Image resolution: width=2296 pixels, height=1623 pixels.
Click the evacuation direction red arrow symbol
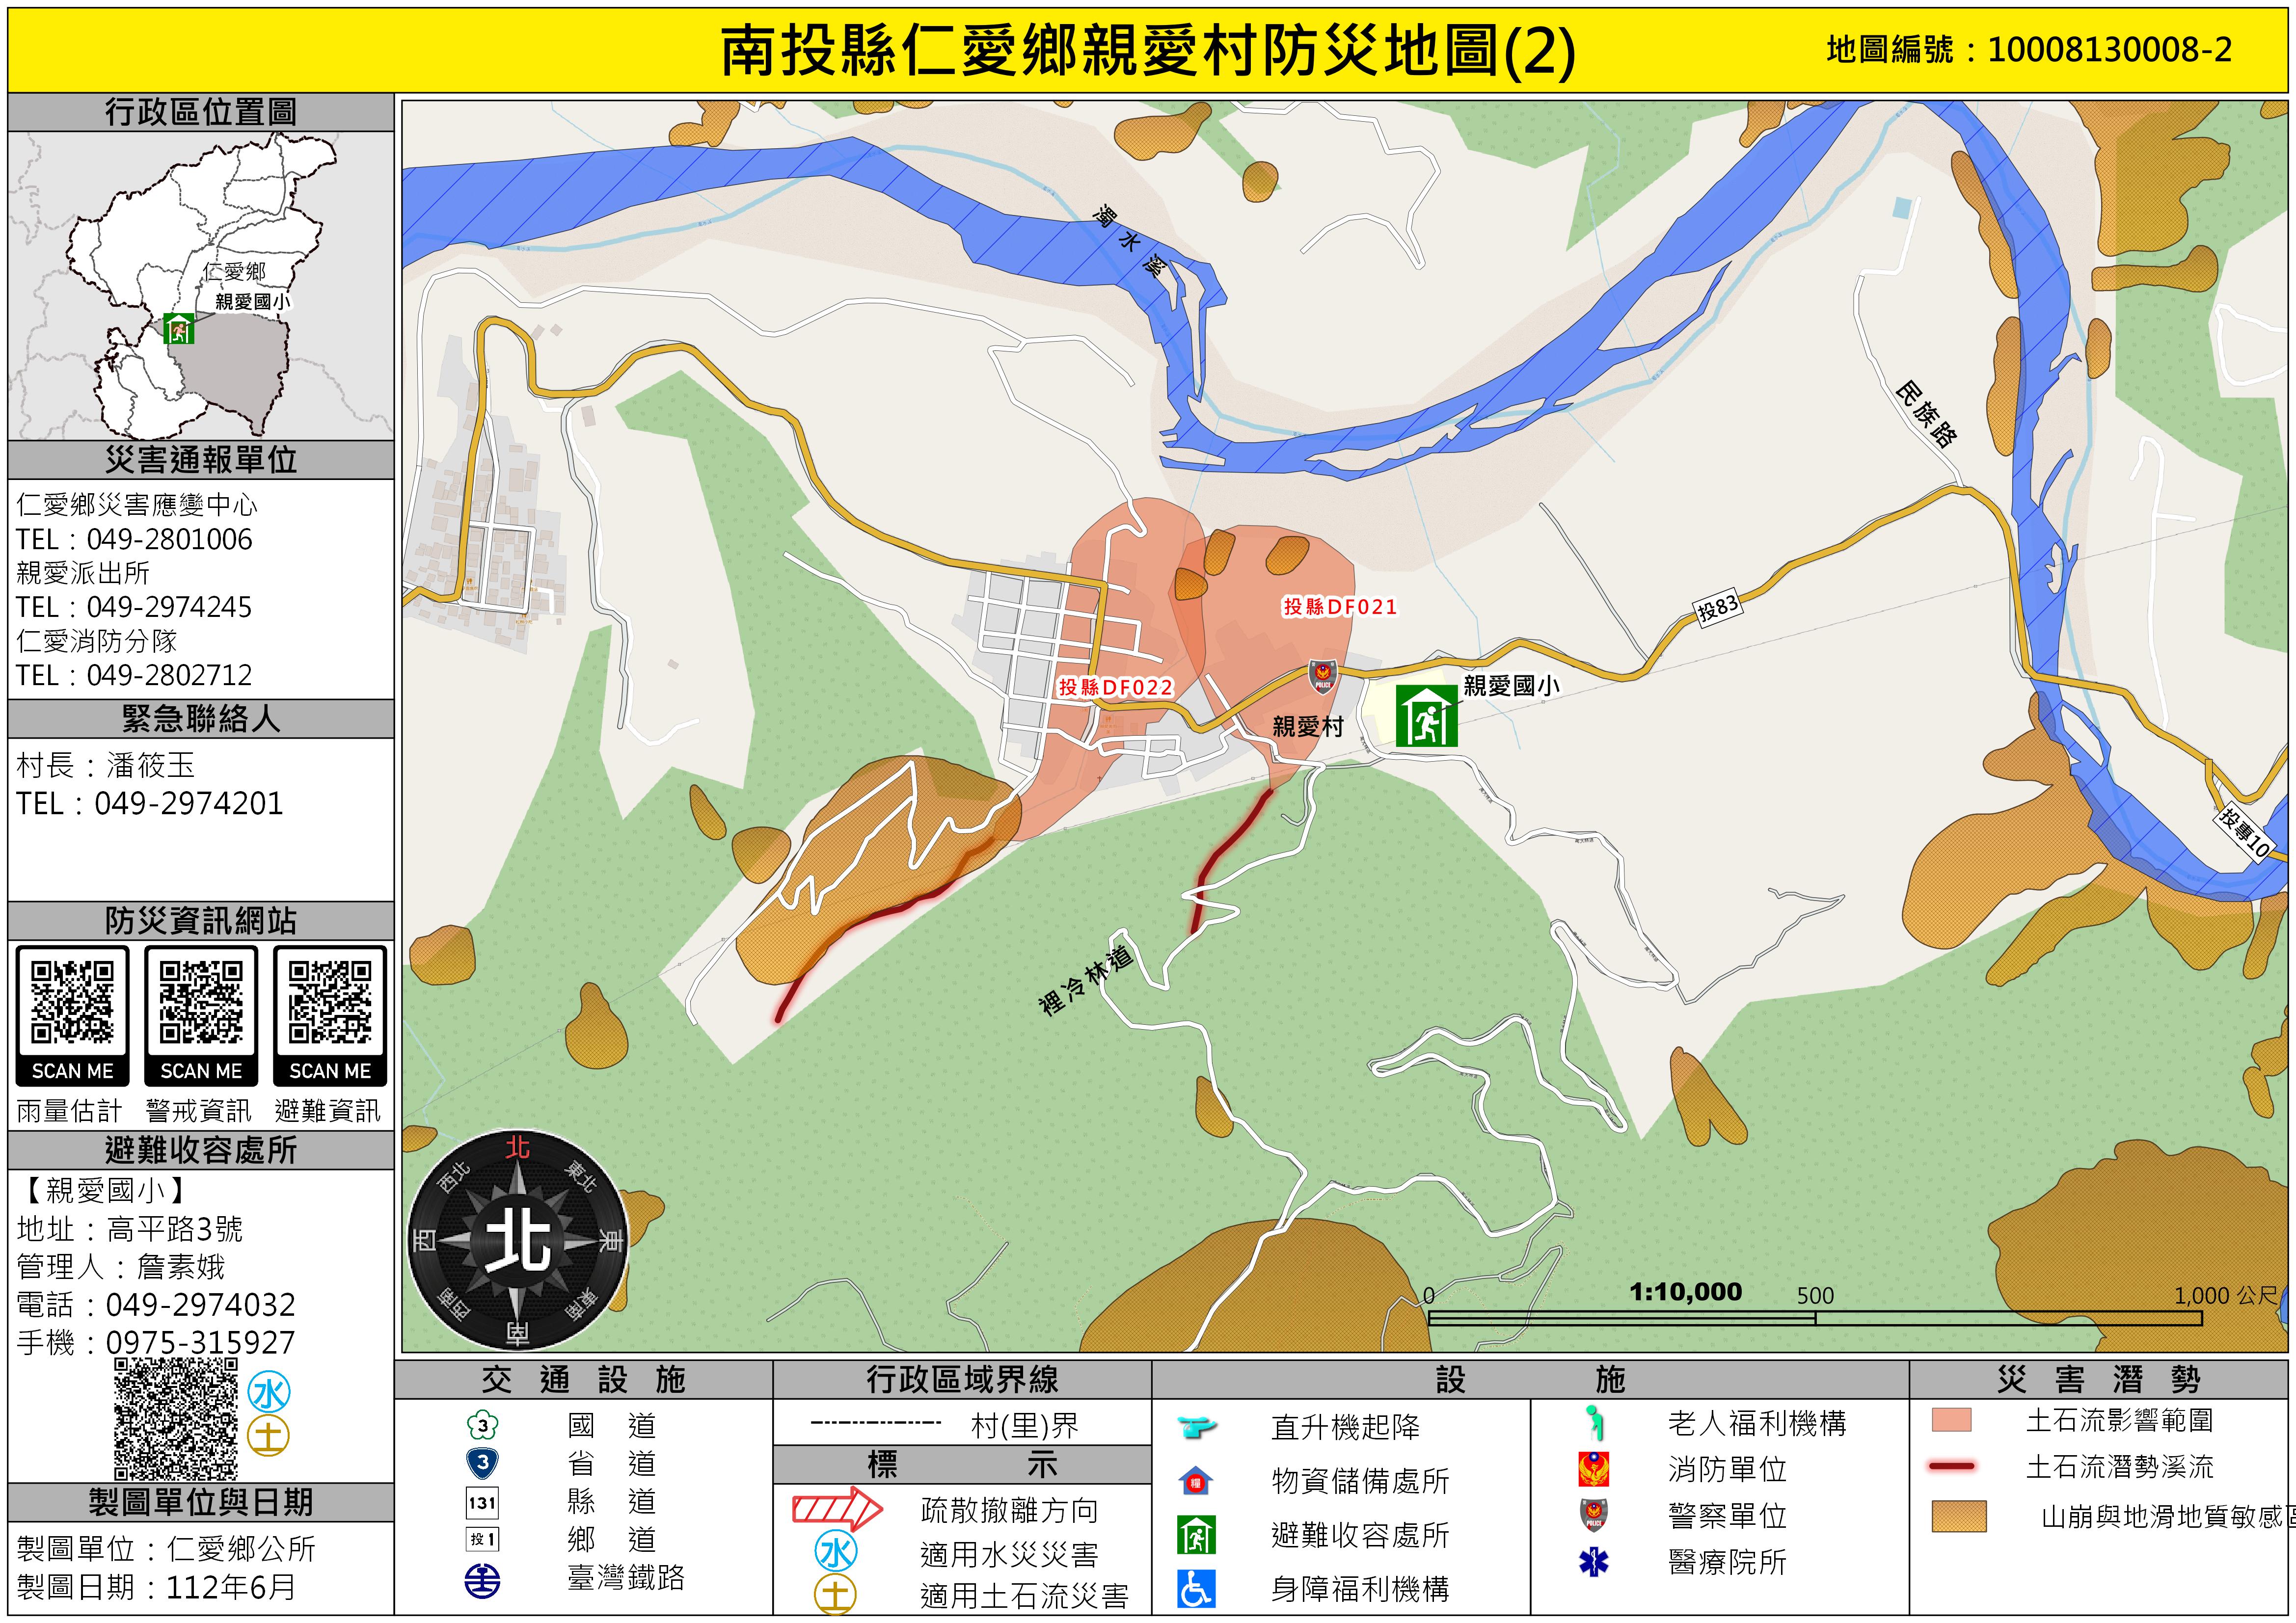coord(837,1508)
